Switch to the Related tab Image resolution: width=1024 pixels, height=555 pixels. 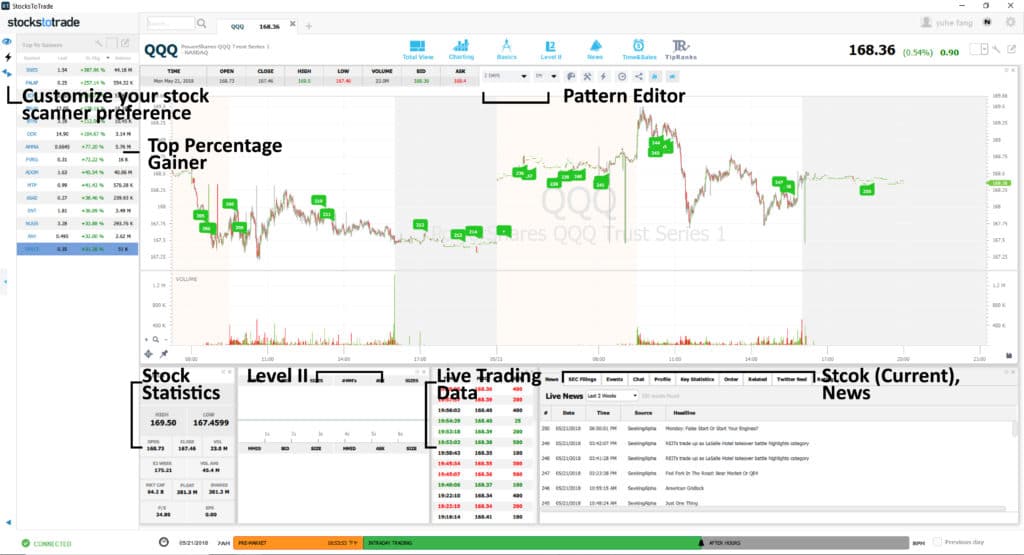click(757, 379)
